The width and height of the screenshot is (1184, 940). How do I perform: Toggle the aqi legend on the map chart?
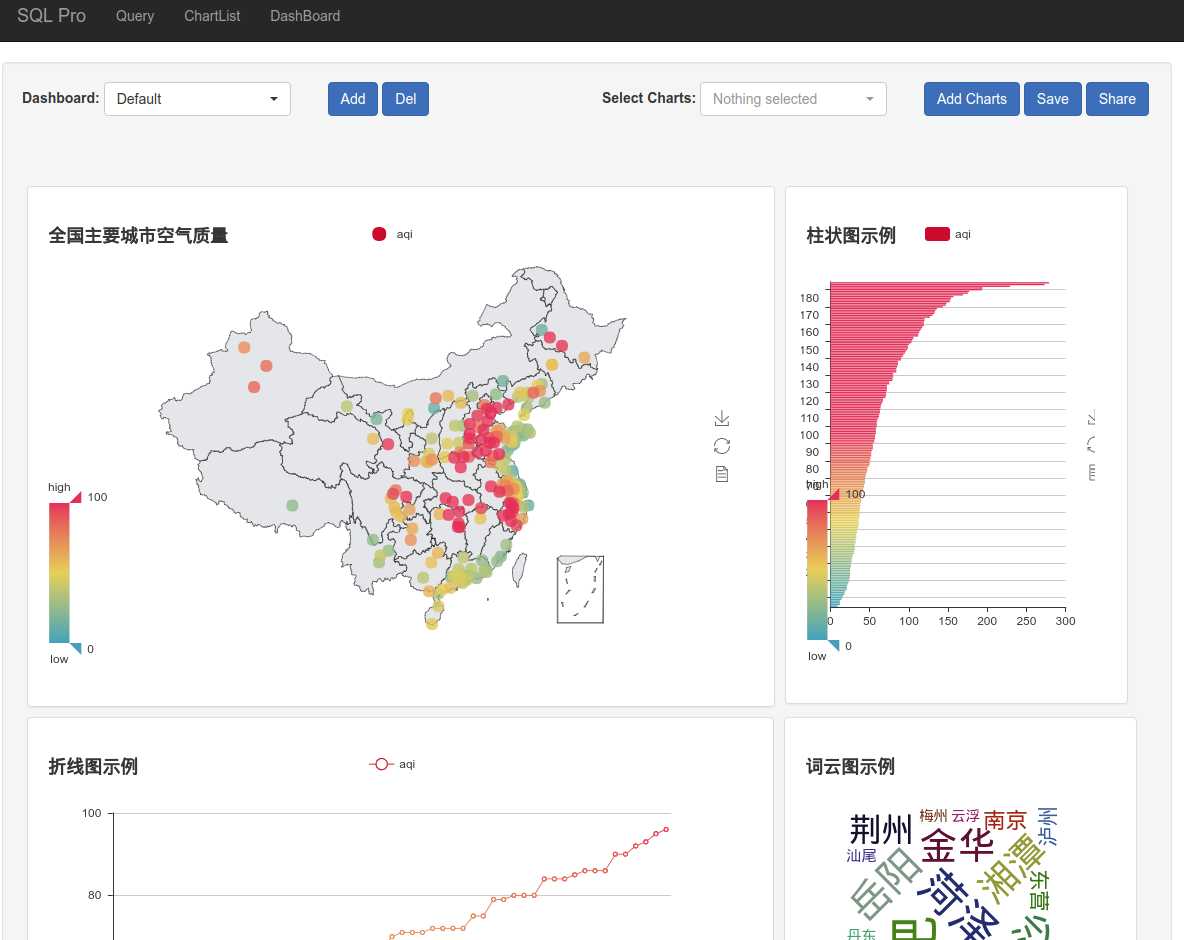coord(392,234)
